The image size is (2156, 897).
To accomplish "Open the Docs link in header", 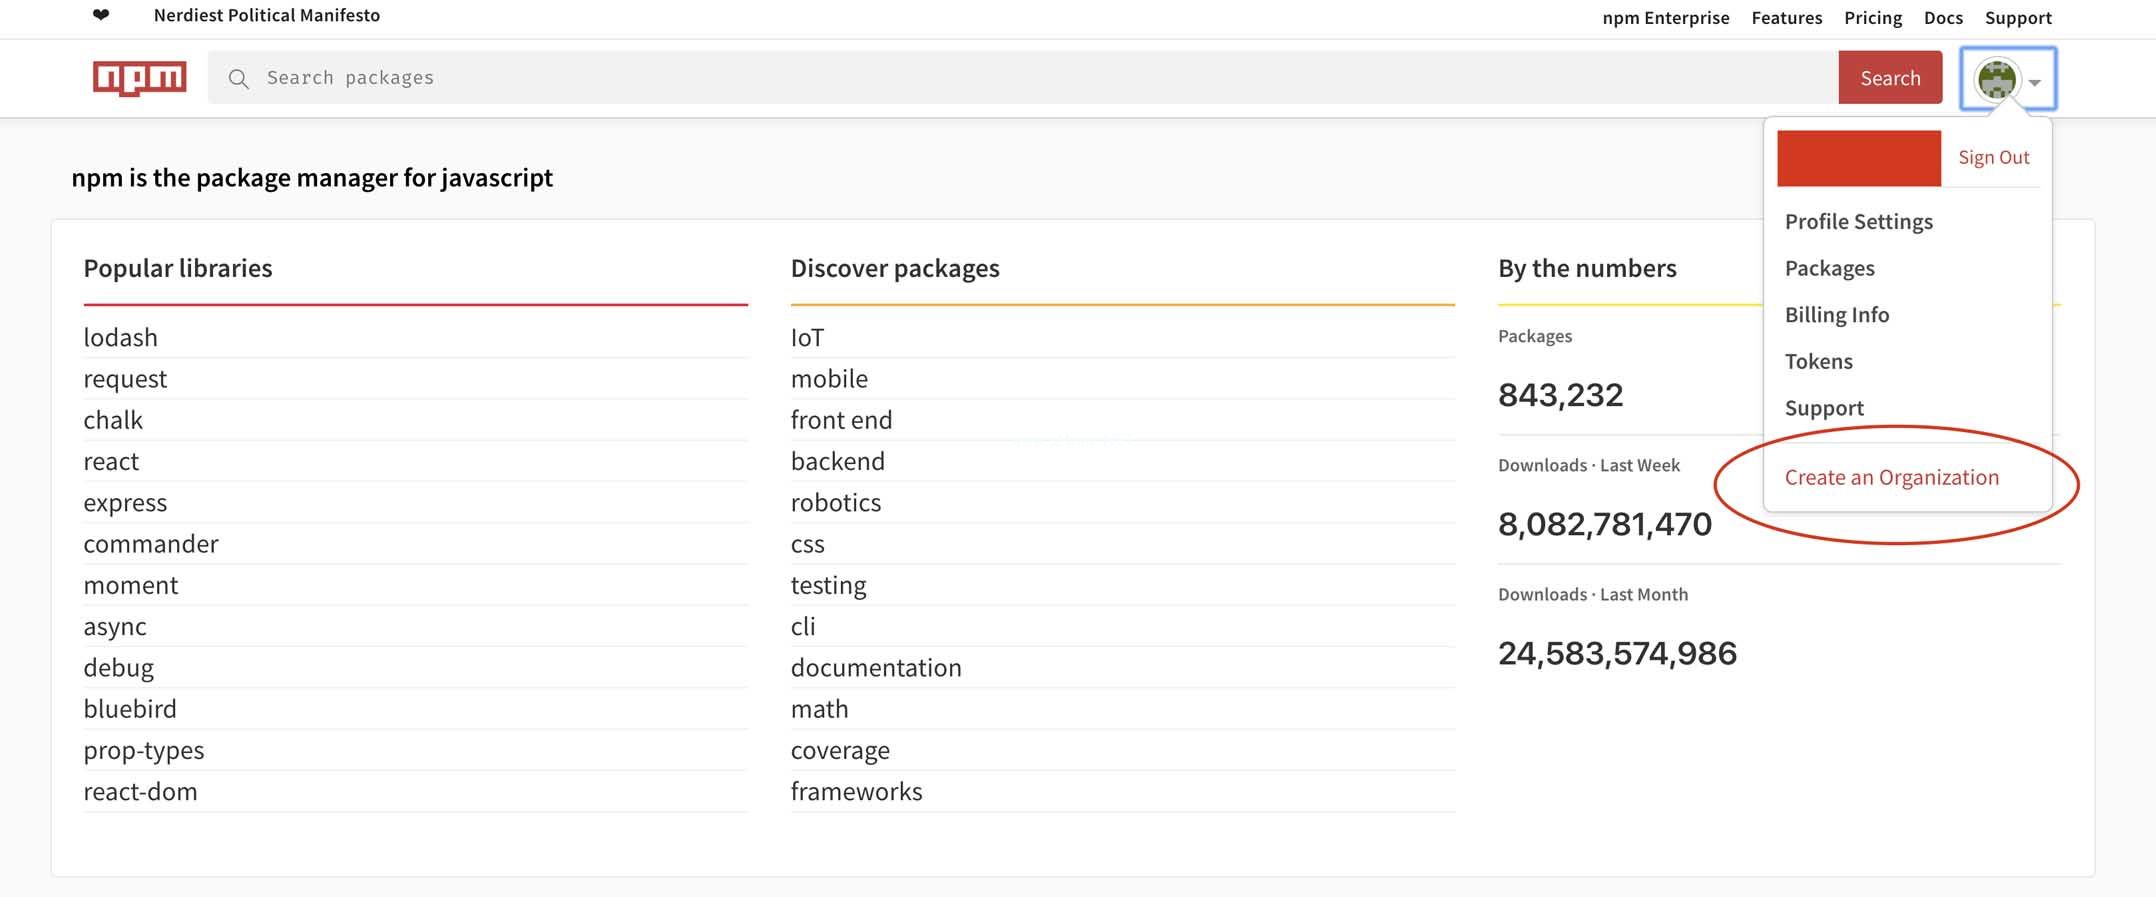I will coord(1943,18).
